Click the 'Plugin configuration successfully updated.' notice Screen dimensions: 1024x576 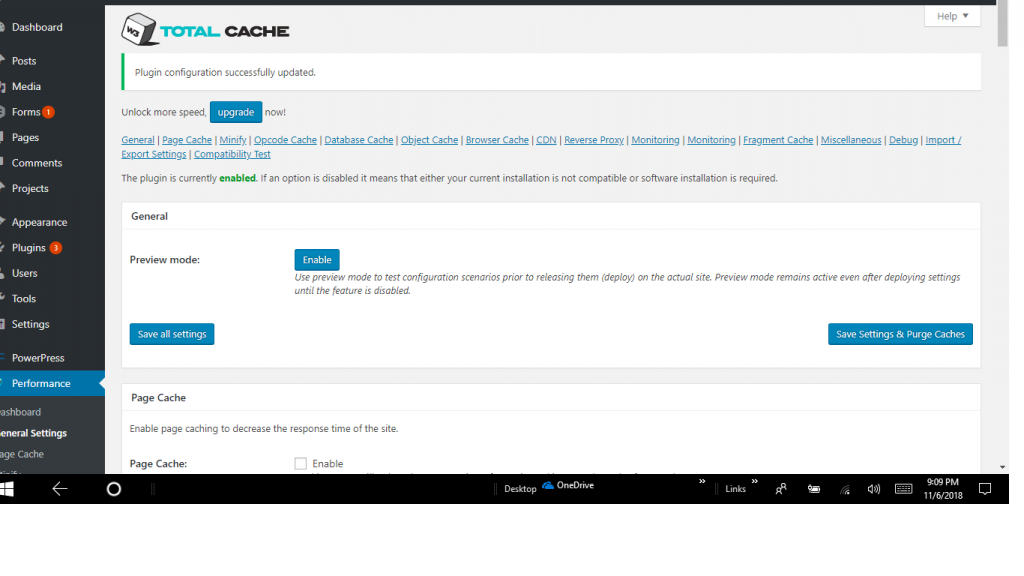point(551,72)
